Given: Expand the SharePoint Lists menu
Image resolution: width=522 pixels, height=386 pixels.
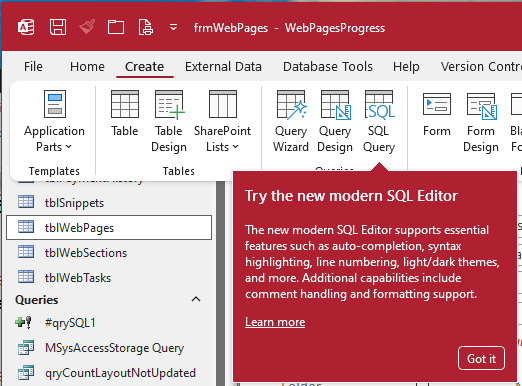Looking at the screenshot, I should (x=222, y=122).
